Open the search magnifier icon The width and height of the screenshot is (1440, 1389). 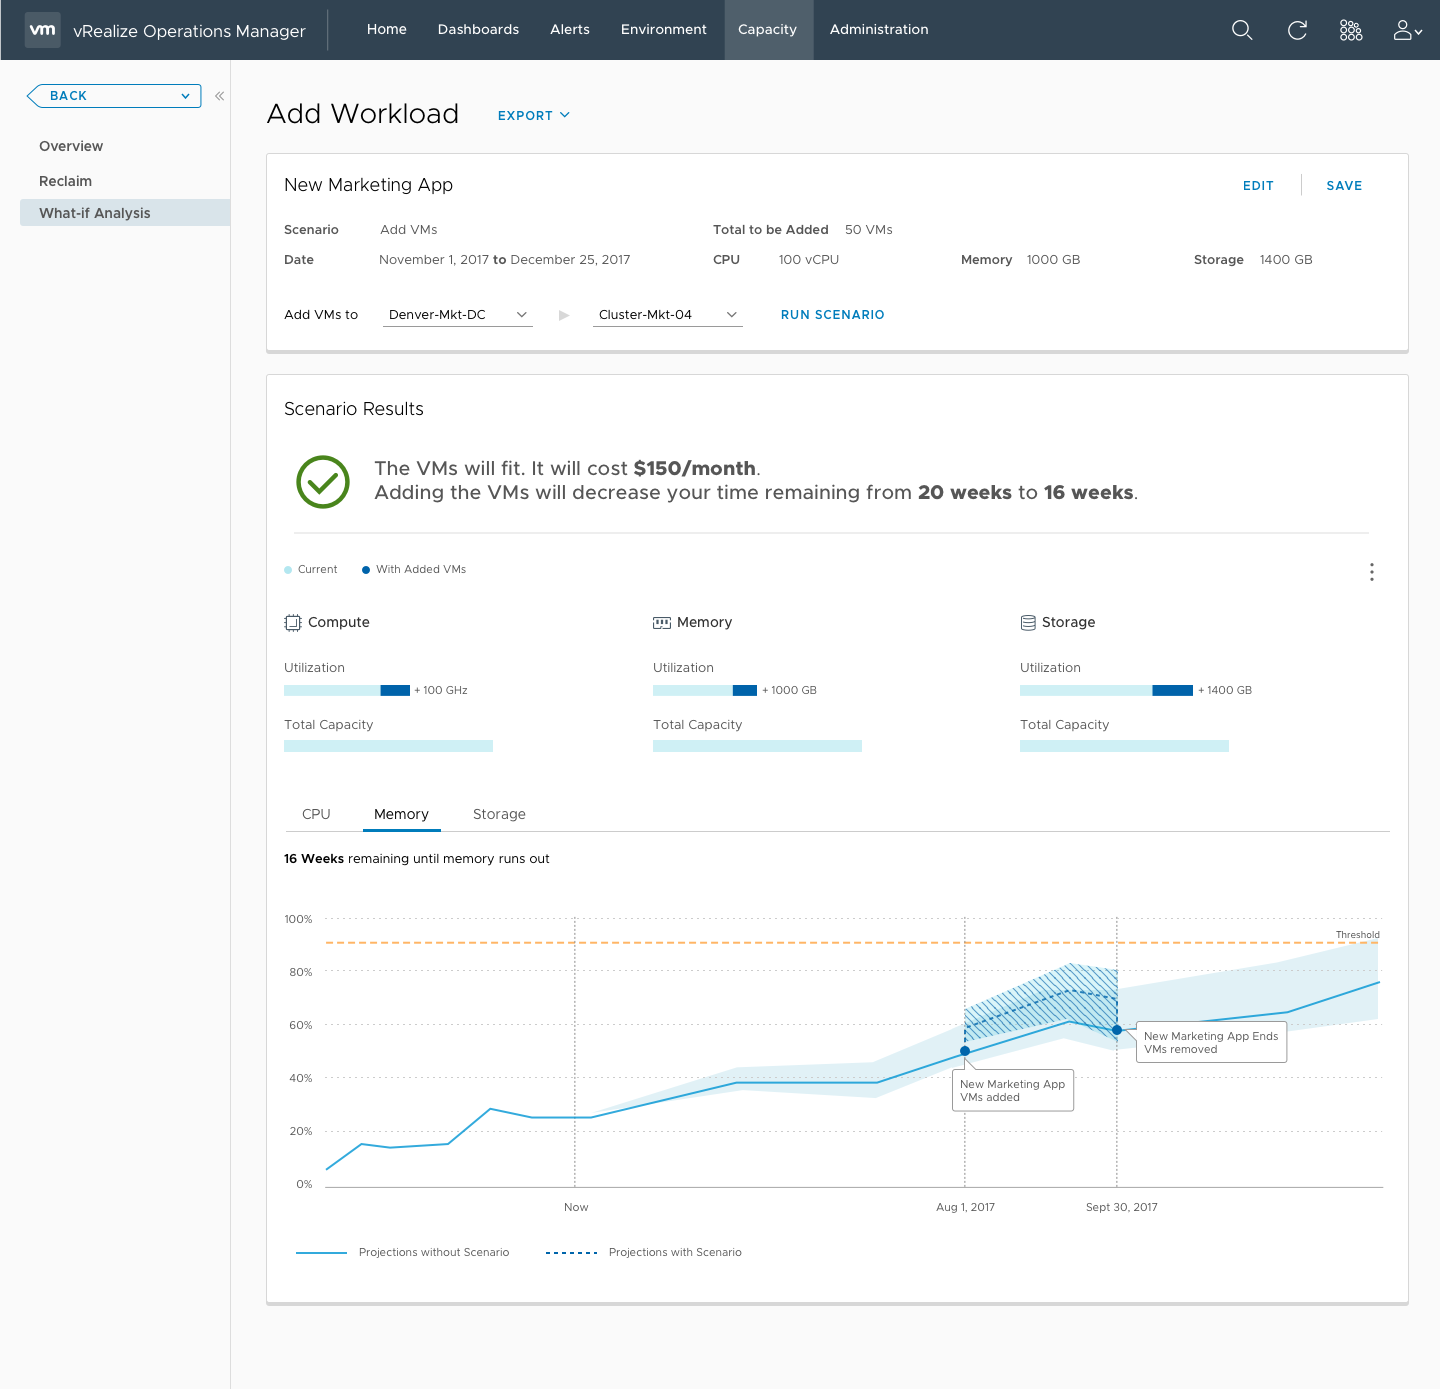[x=1242, y=30]
